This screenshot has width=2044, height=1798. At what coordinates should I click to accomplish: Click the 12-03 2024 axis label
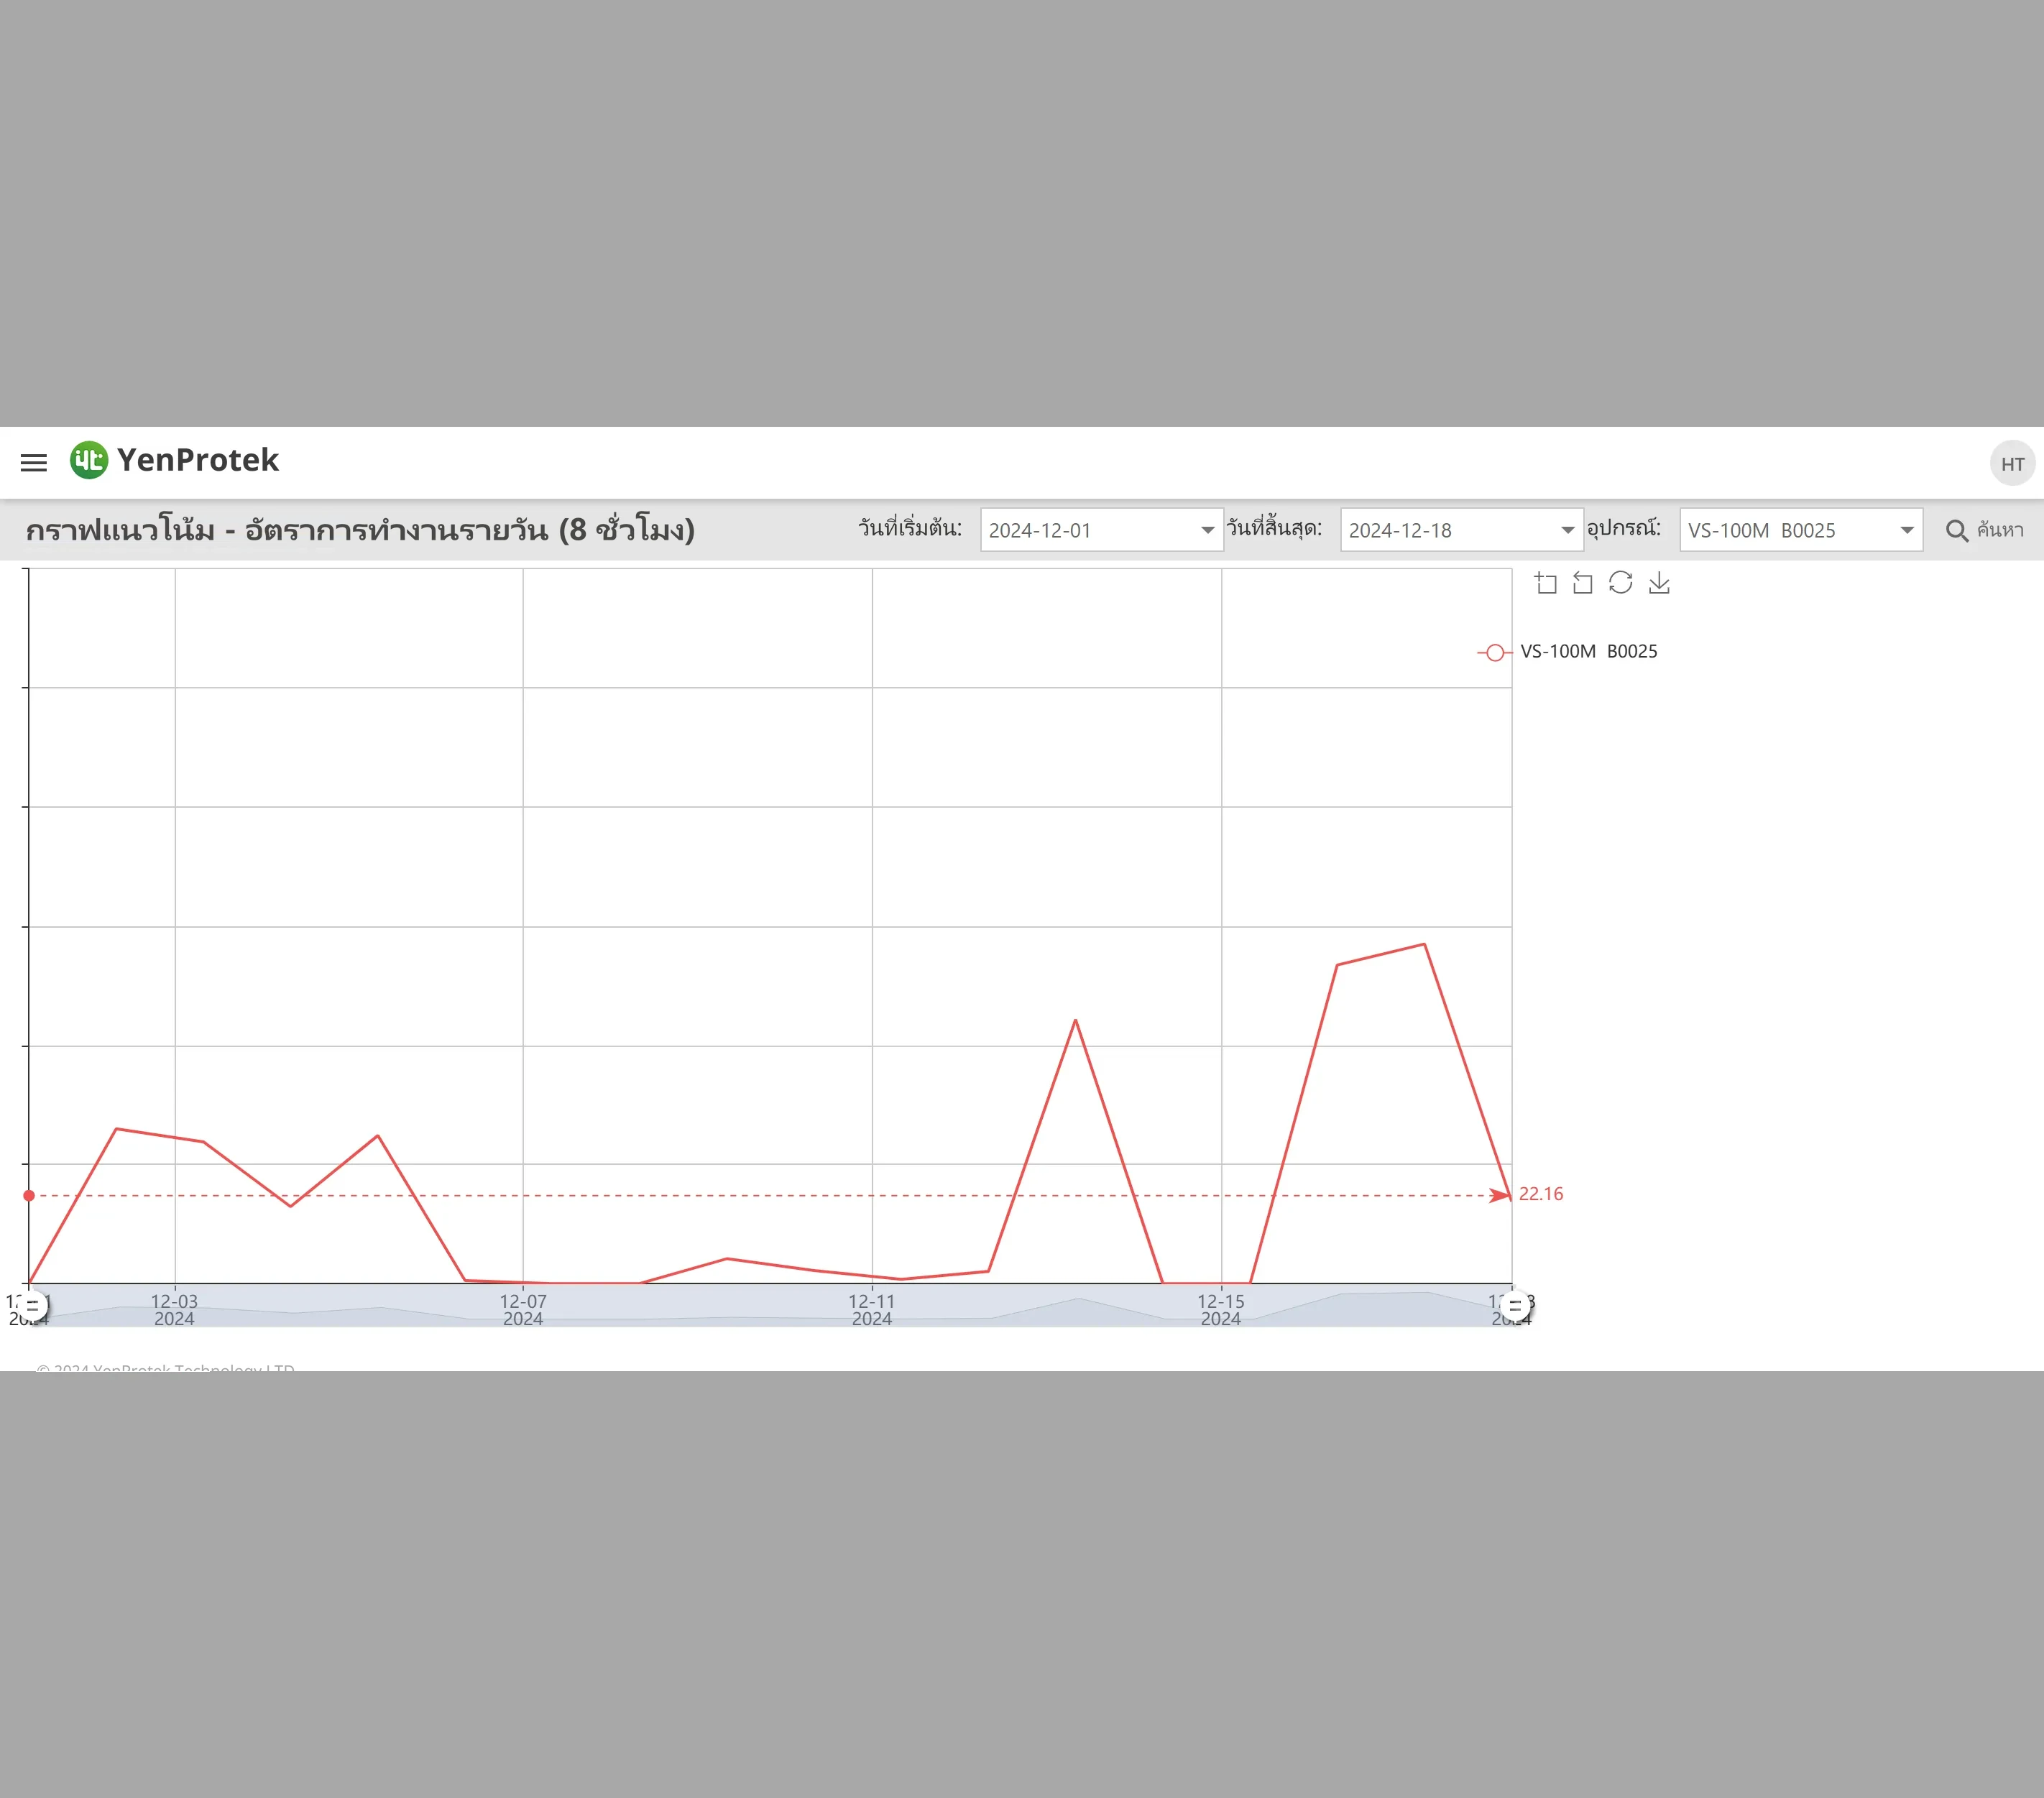174,1310
